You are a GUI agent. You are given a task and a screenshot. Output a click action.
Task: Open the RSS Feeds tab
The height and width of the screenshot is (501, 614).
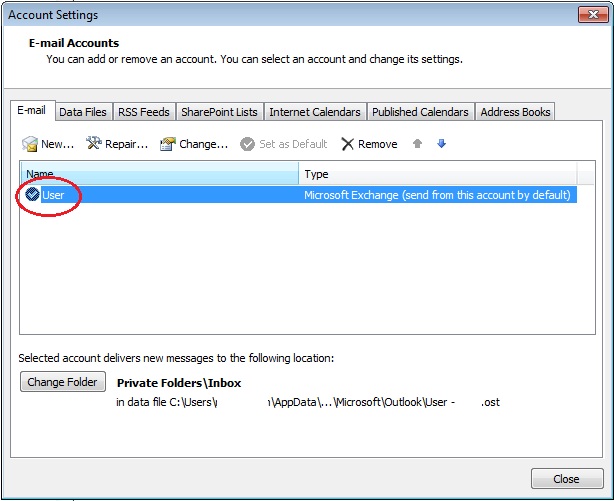[x=144, y=112]
